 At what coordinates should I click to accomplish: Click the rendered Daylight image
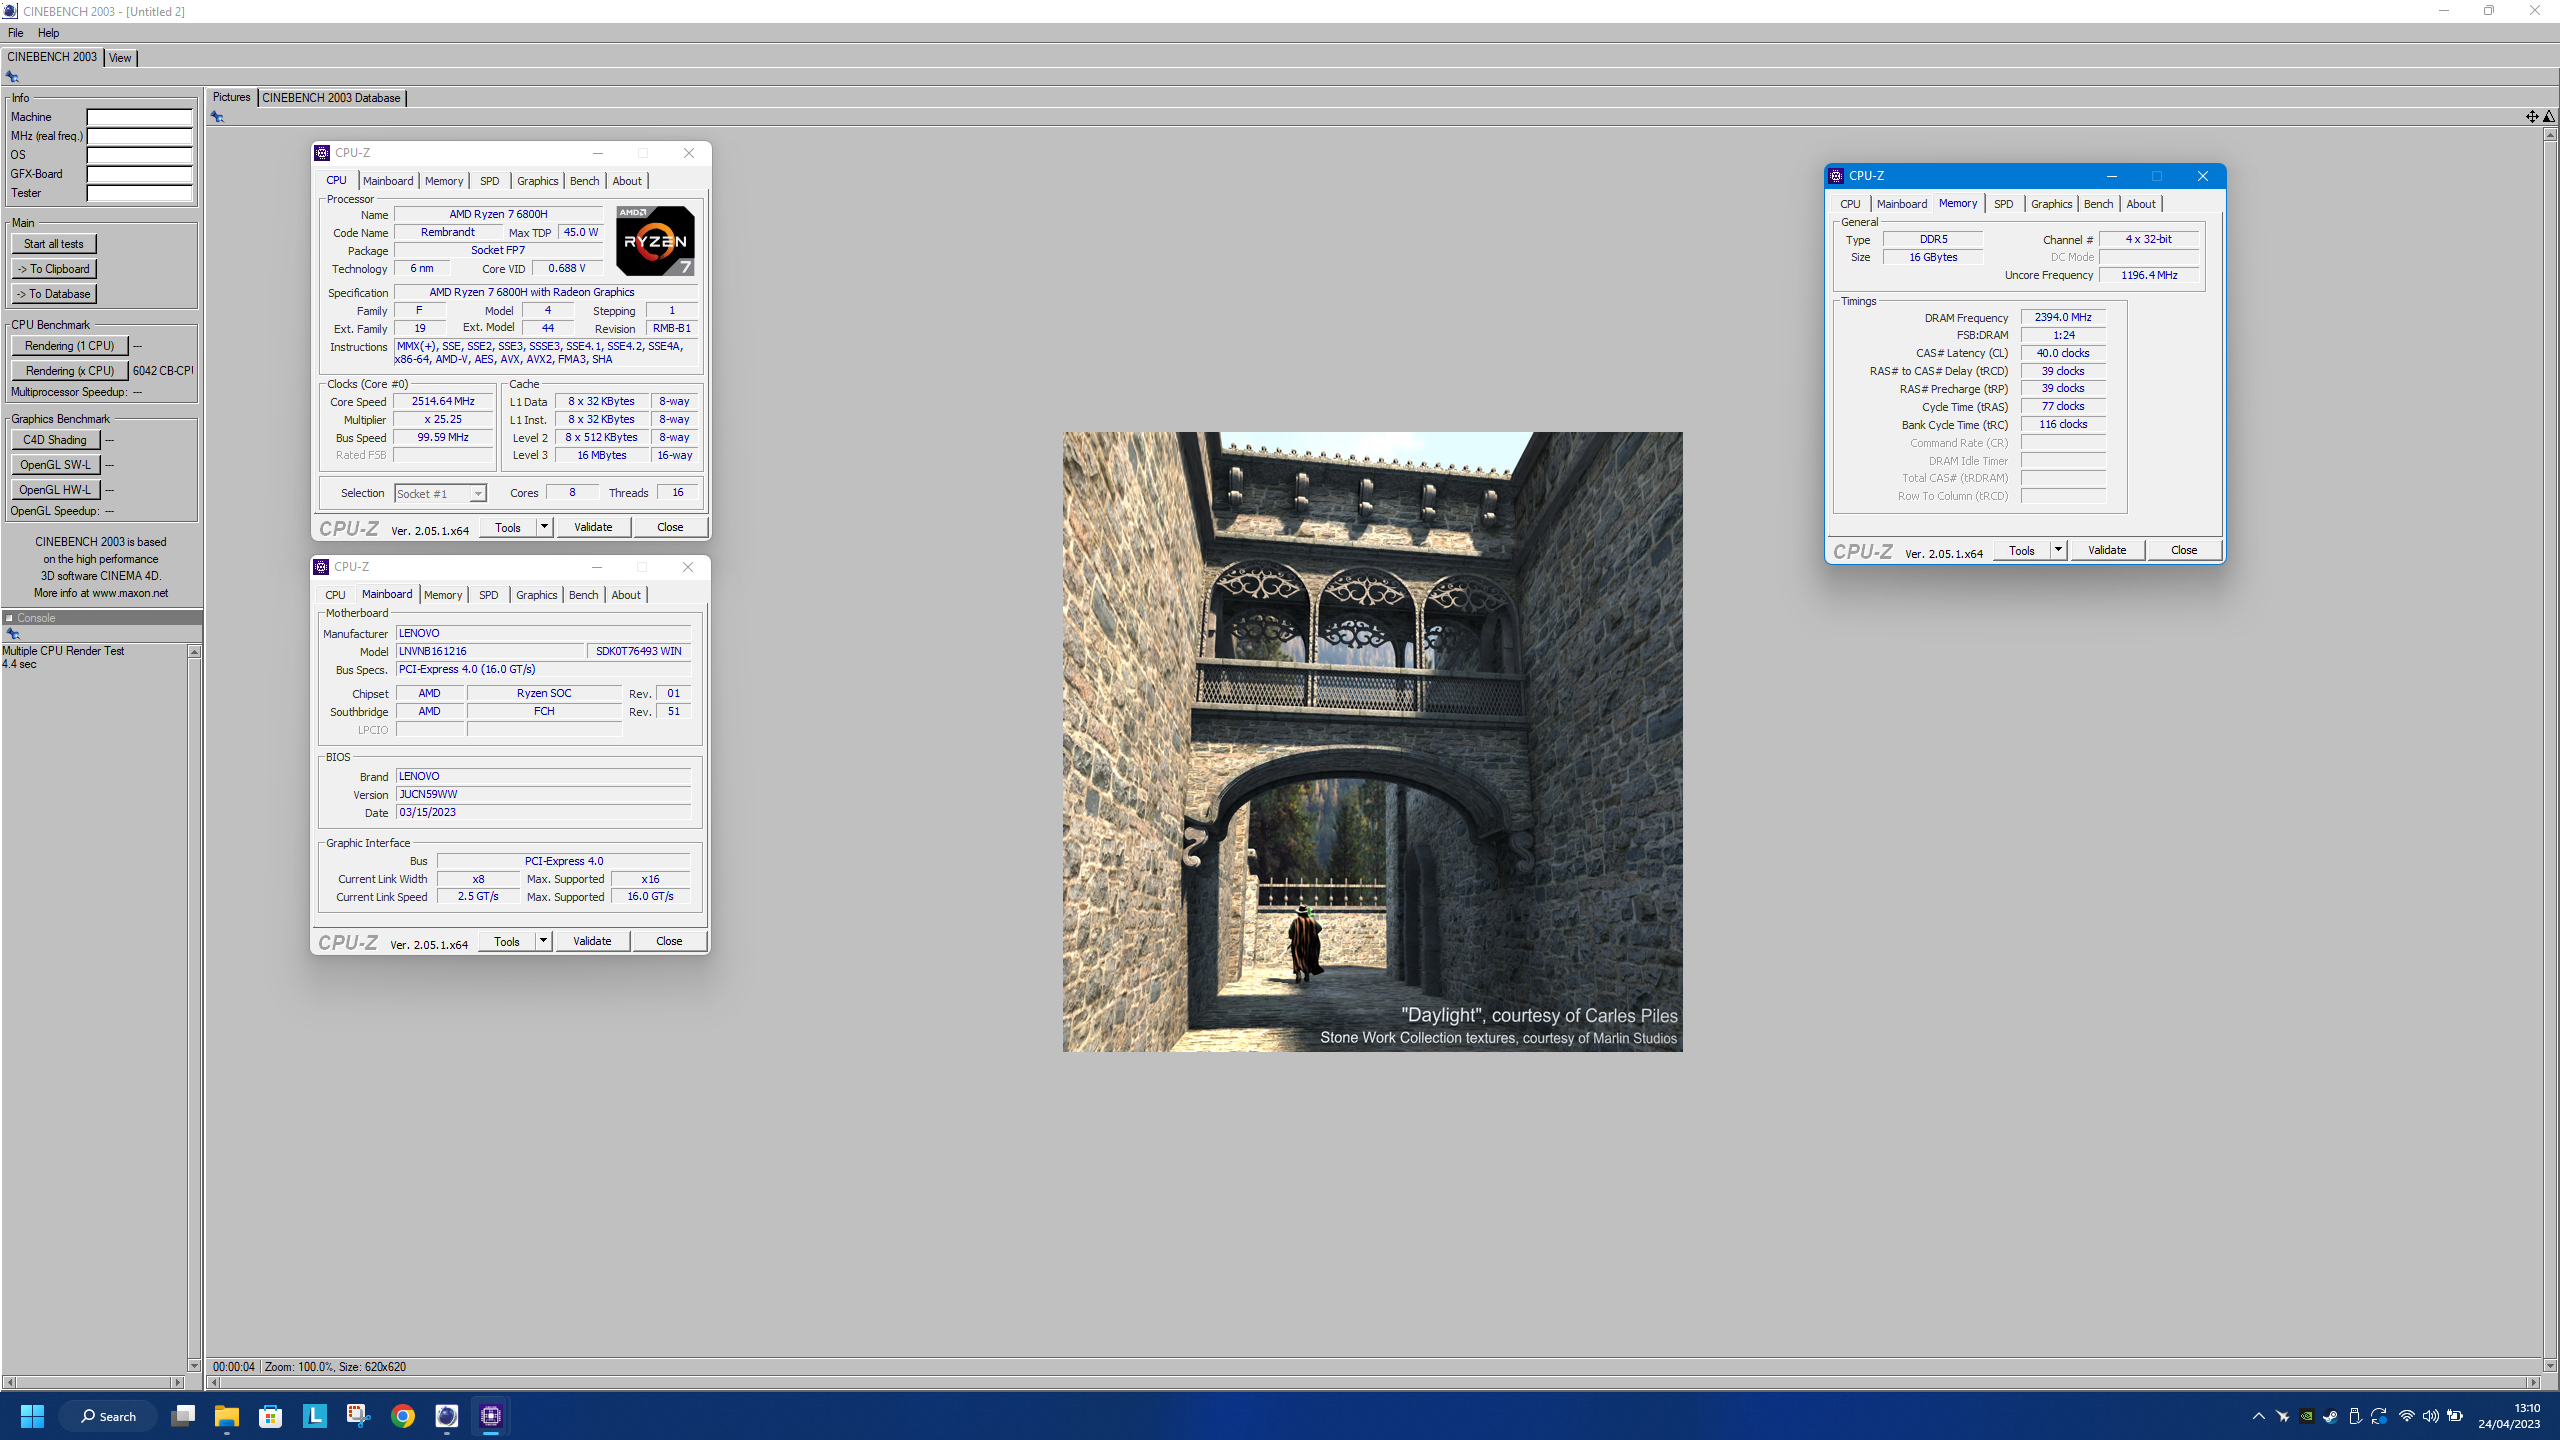point(1372,742)
